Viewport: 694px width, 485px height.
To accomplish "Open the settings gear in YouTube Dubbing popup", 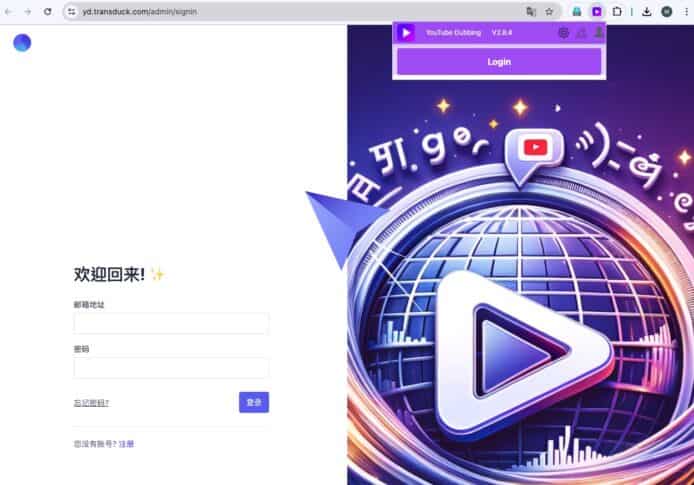I will (563, 33).
